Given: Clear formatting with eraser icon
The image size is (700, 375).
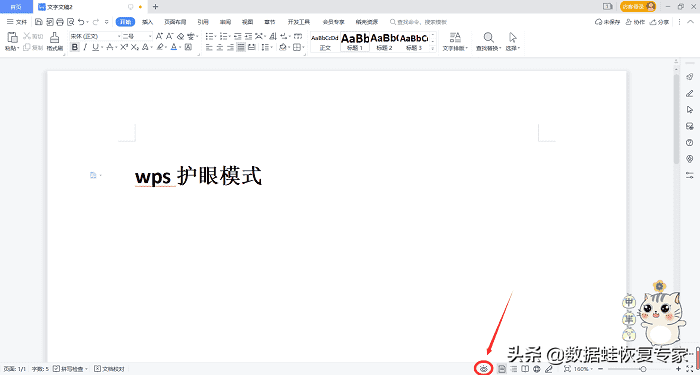Looking at the screenshot, I should [x=180, y=36].
